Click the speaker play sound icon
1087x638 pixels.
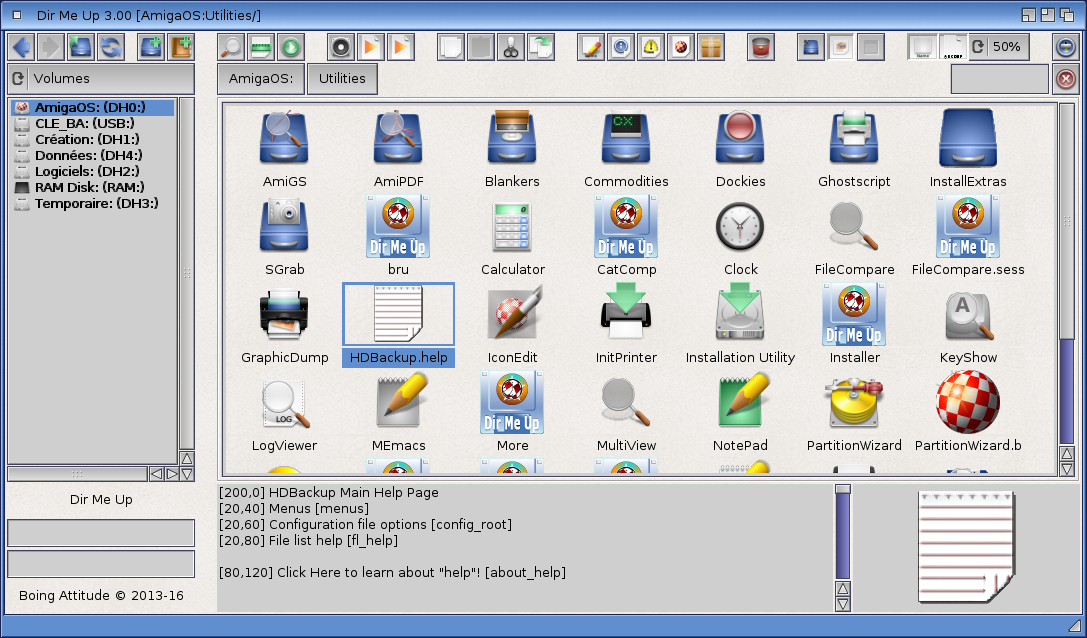tap(341, 46)
